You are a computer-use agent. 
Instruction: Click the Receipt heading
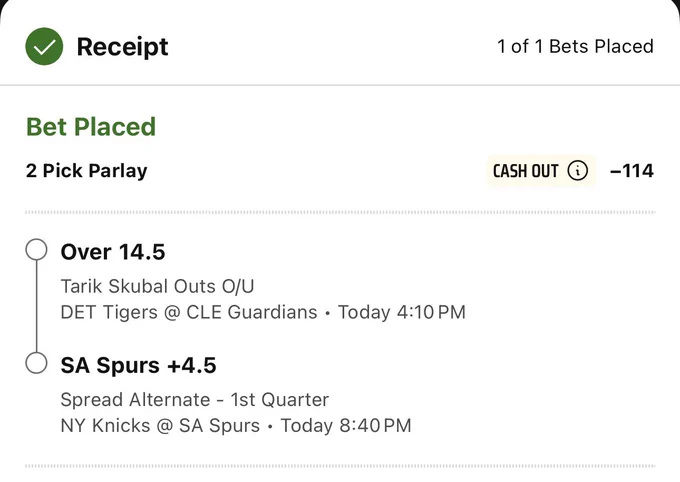click(x=122, y=47)
